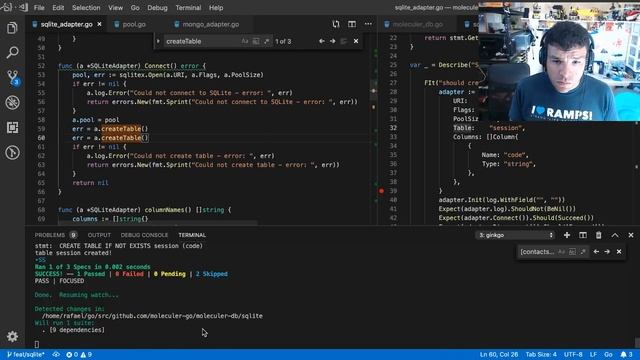Change UTF-8 encoding in status bar

pos(573,355)
